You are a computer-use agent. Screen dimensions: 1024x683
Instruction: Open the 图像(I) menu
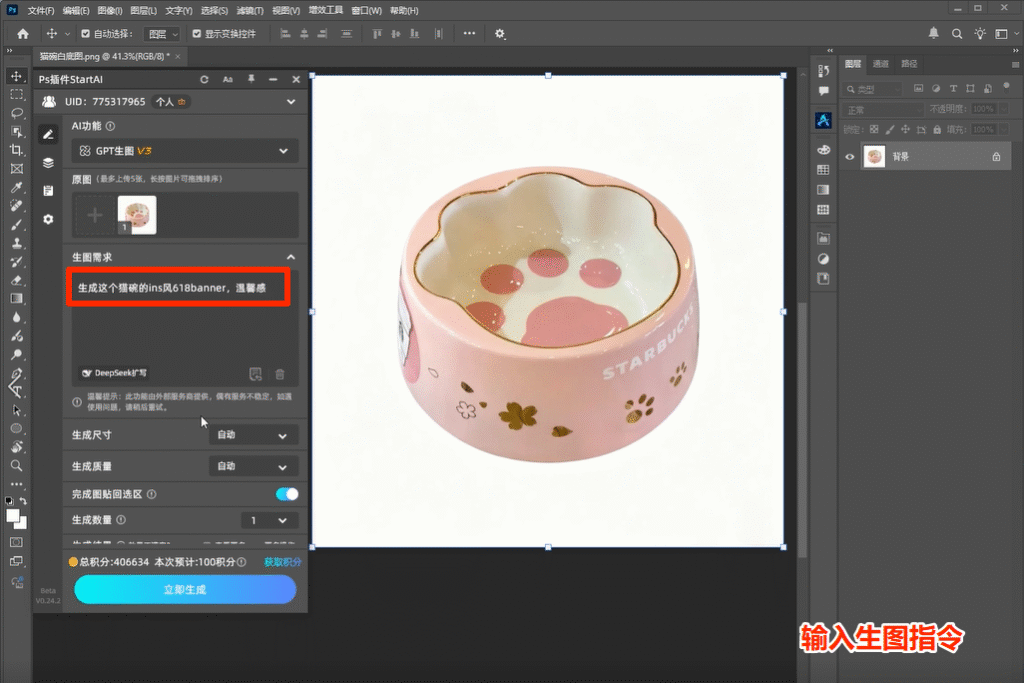click(x=109, y=10)
